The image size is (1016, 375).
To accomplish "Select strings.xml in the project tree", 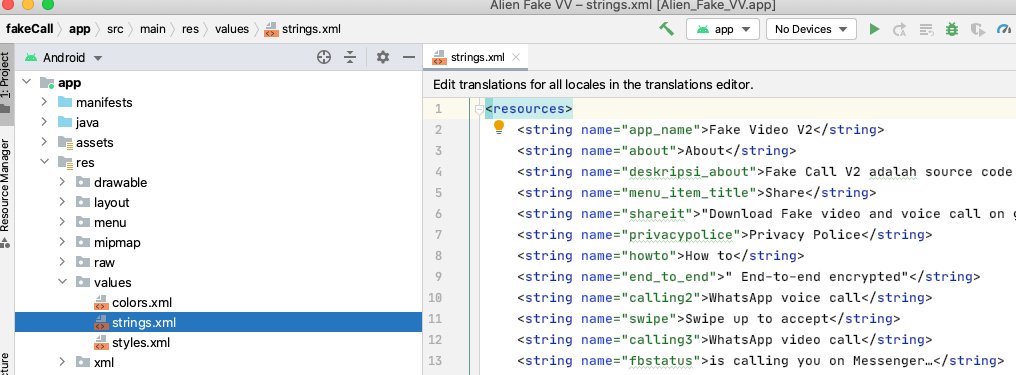I will 218,323.
